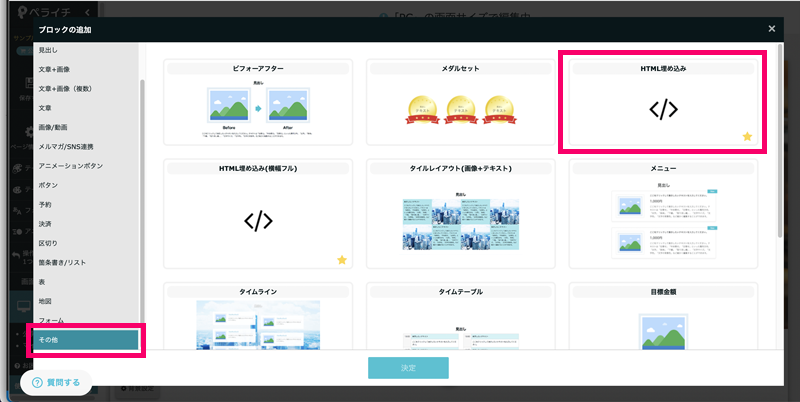Click the HTML埋め込み code icon
This screenshot has width=800, height=402.
click(x=662, y=110)
